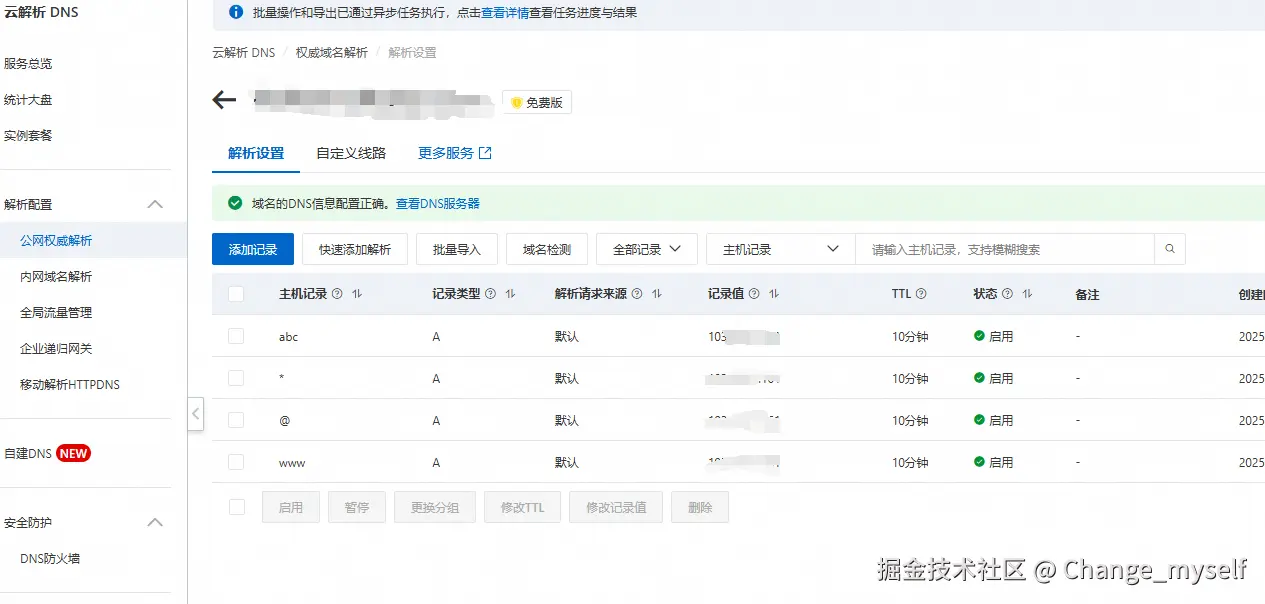Image resolution: width=1265 pixels, height=604 pixels.
Task: Click inside the host record search input
Action: (x=1000, y=248)
